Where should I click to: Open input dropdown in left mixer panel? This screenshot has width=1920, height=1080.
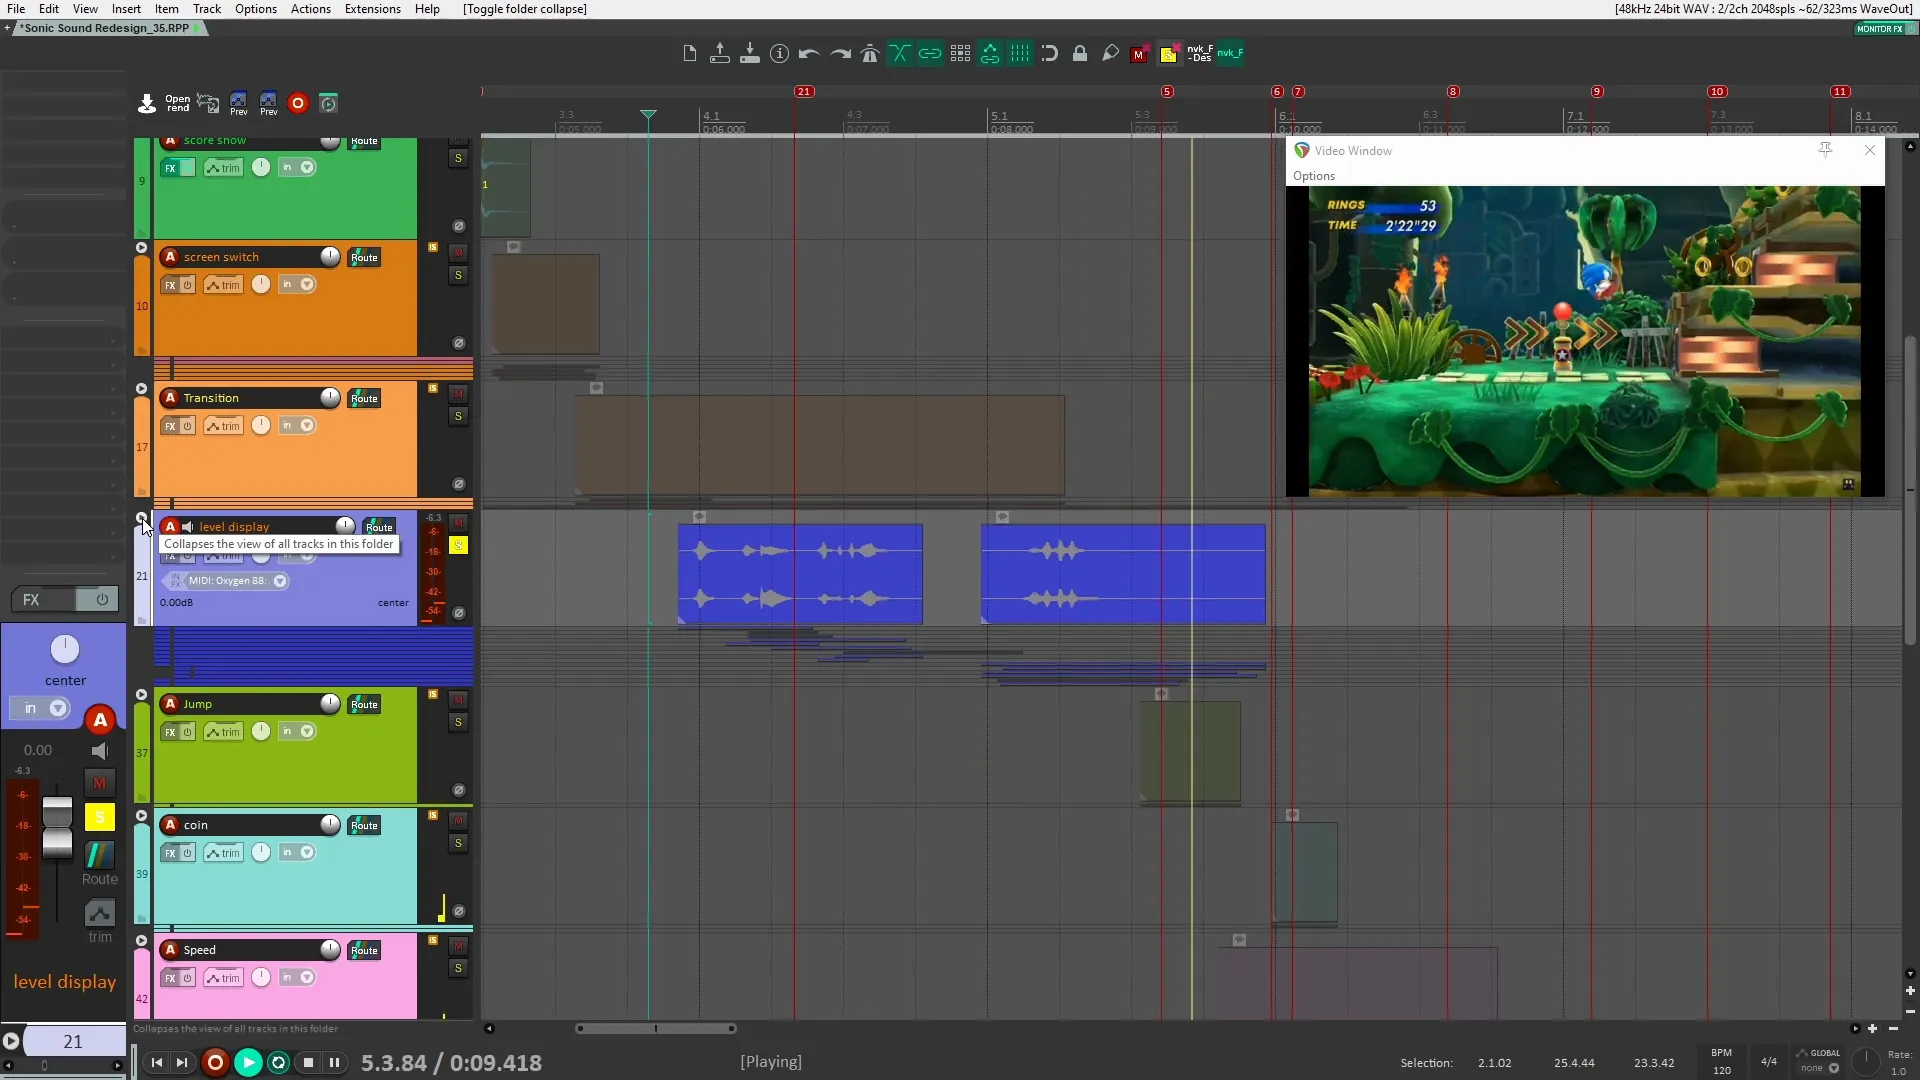(x=58, y=708)
